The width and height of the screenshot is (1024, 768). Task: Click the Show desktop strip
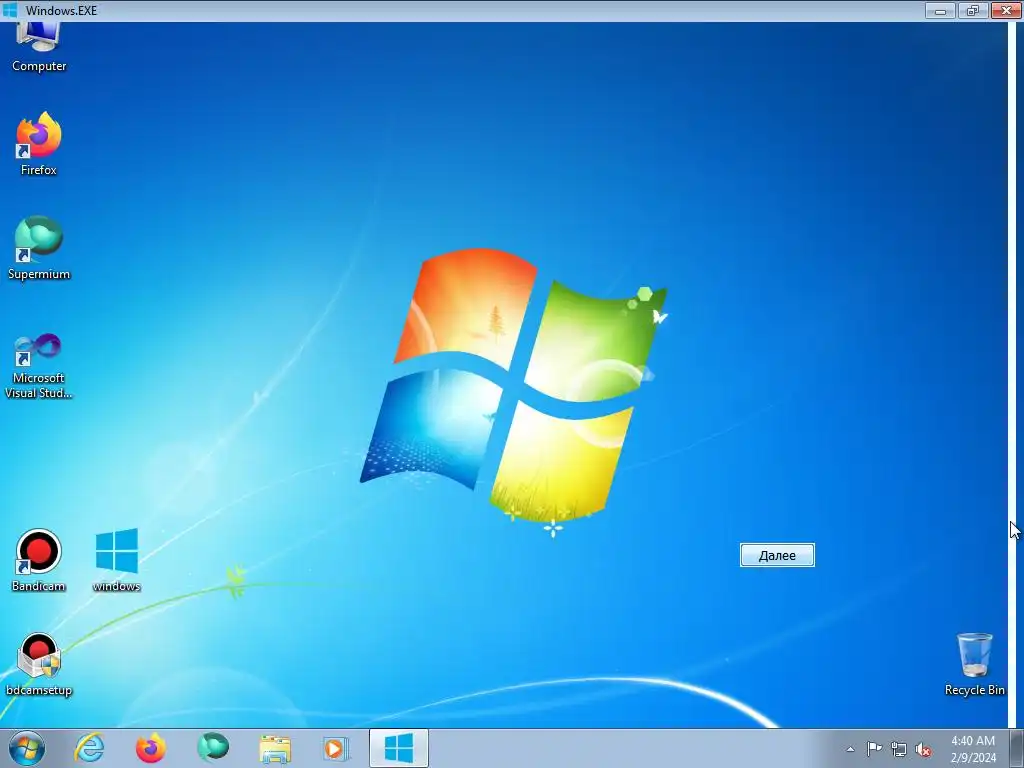click(x=1017, y=748)
